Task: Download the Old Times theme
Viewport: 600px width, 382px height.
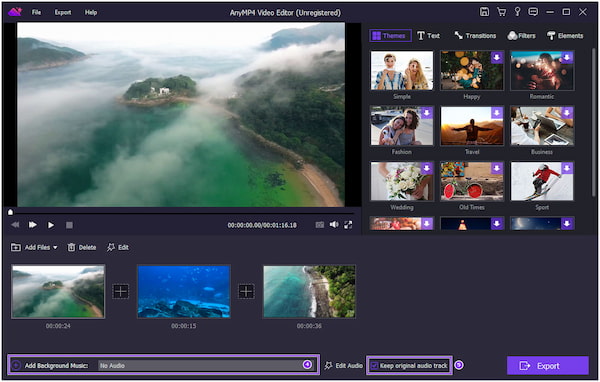Action: pyautogui.click(x=497, y=168)
